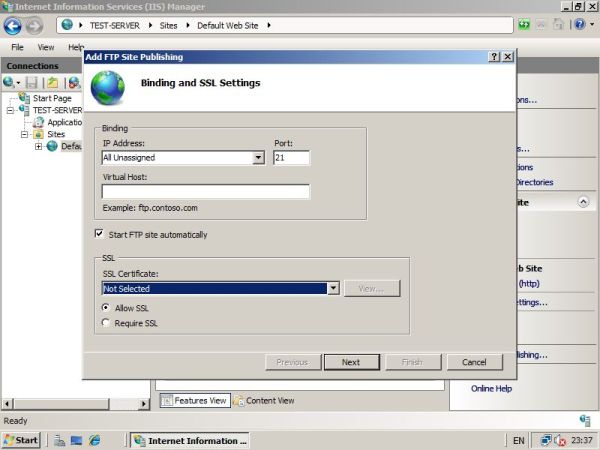This screenshot has width=600, height=450.
Task: Select the Require SSL radio button
Action: [x=106, y=323]
